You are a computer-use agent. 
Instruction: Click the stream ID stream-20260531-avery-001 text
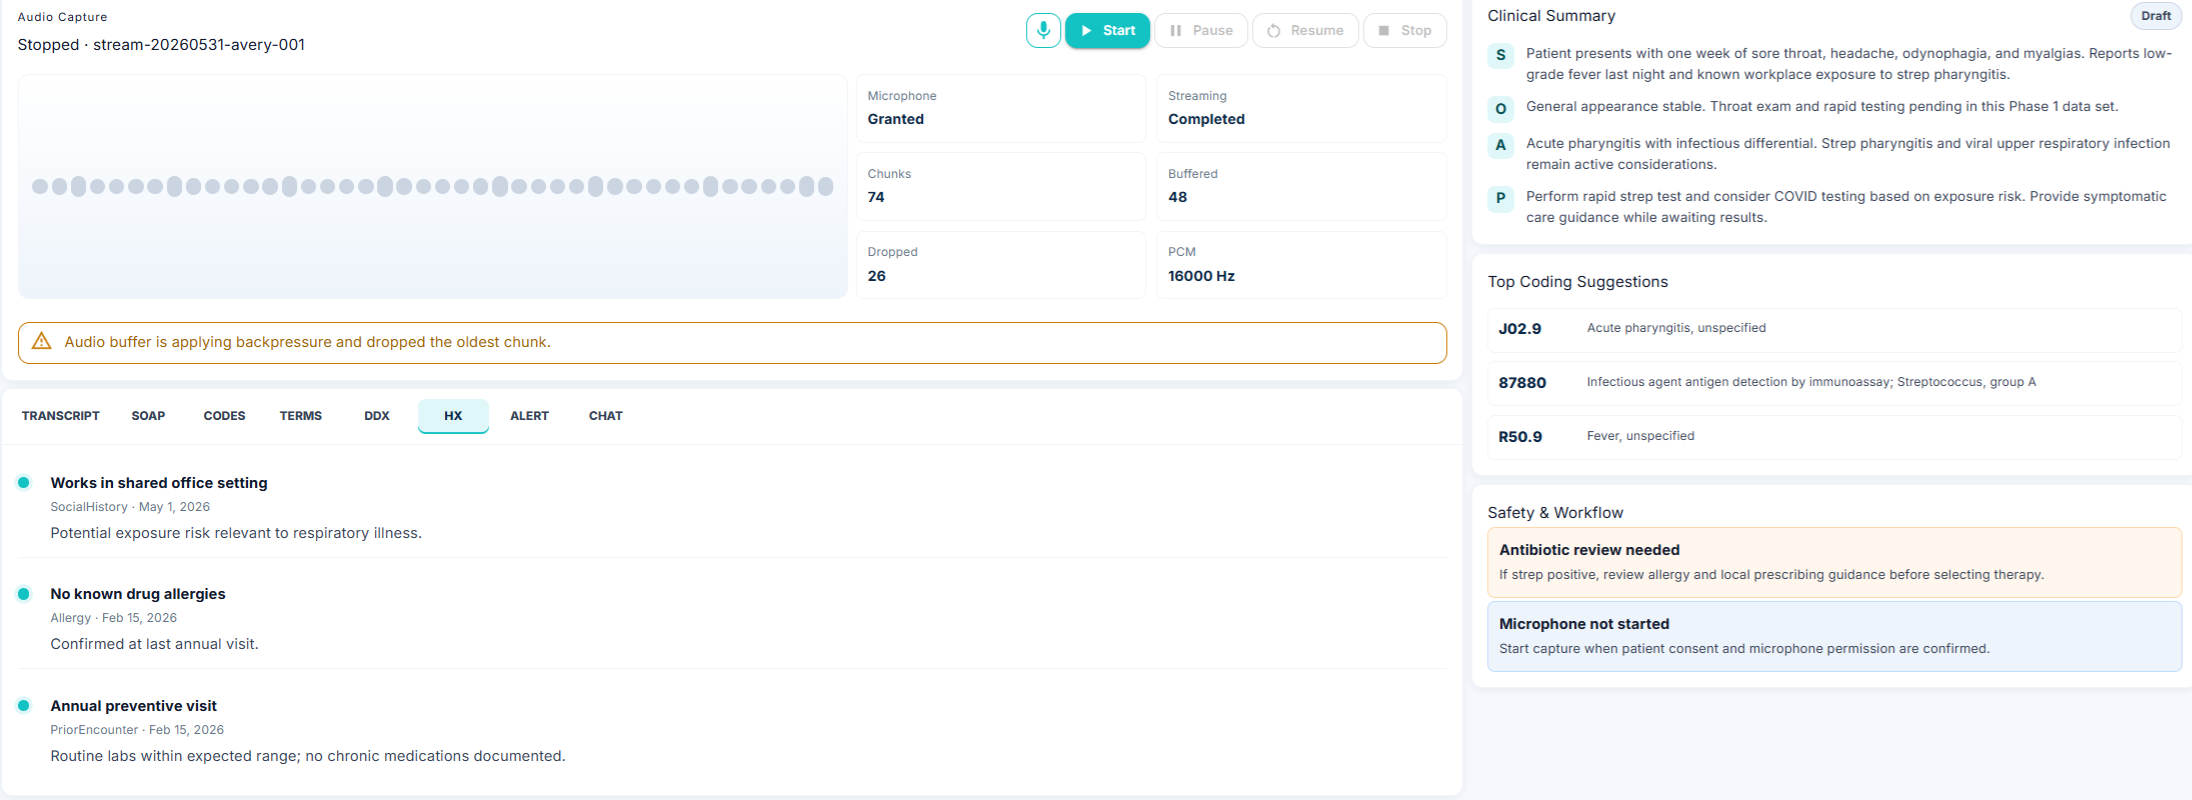[199, 45]
